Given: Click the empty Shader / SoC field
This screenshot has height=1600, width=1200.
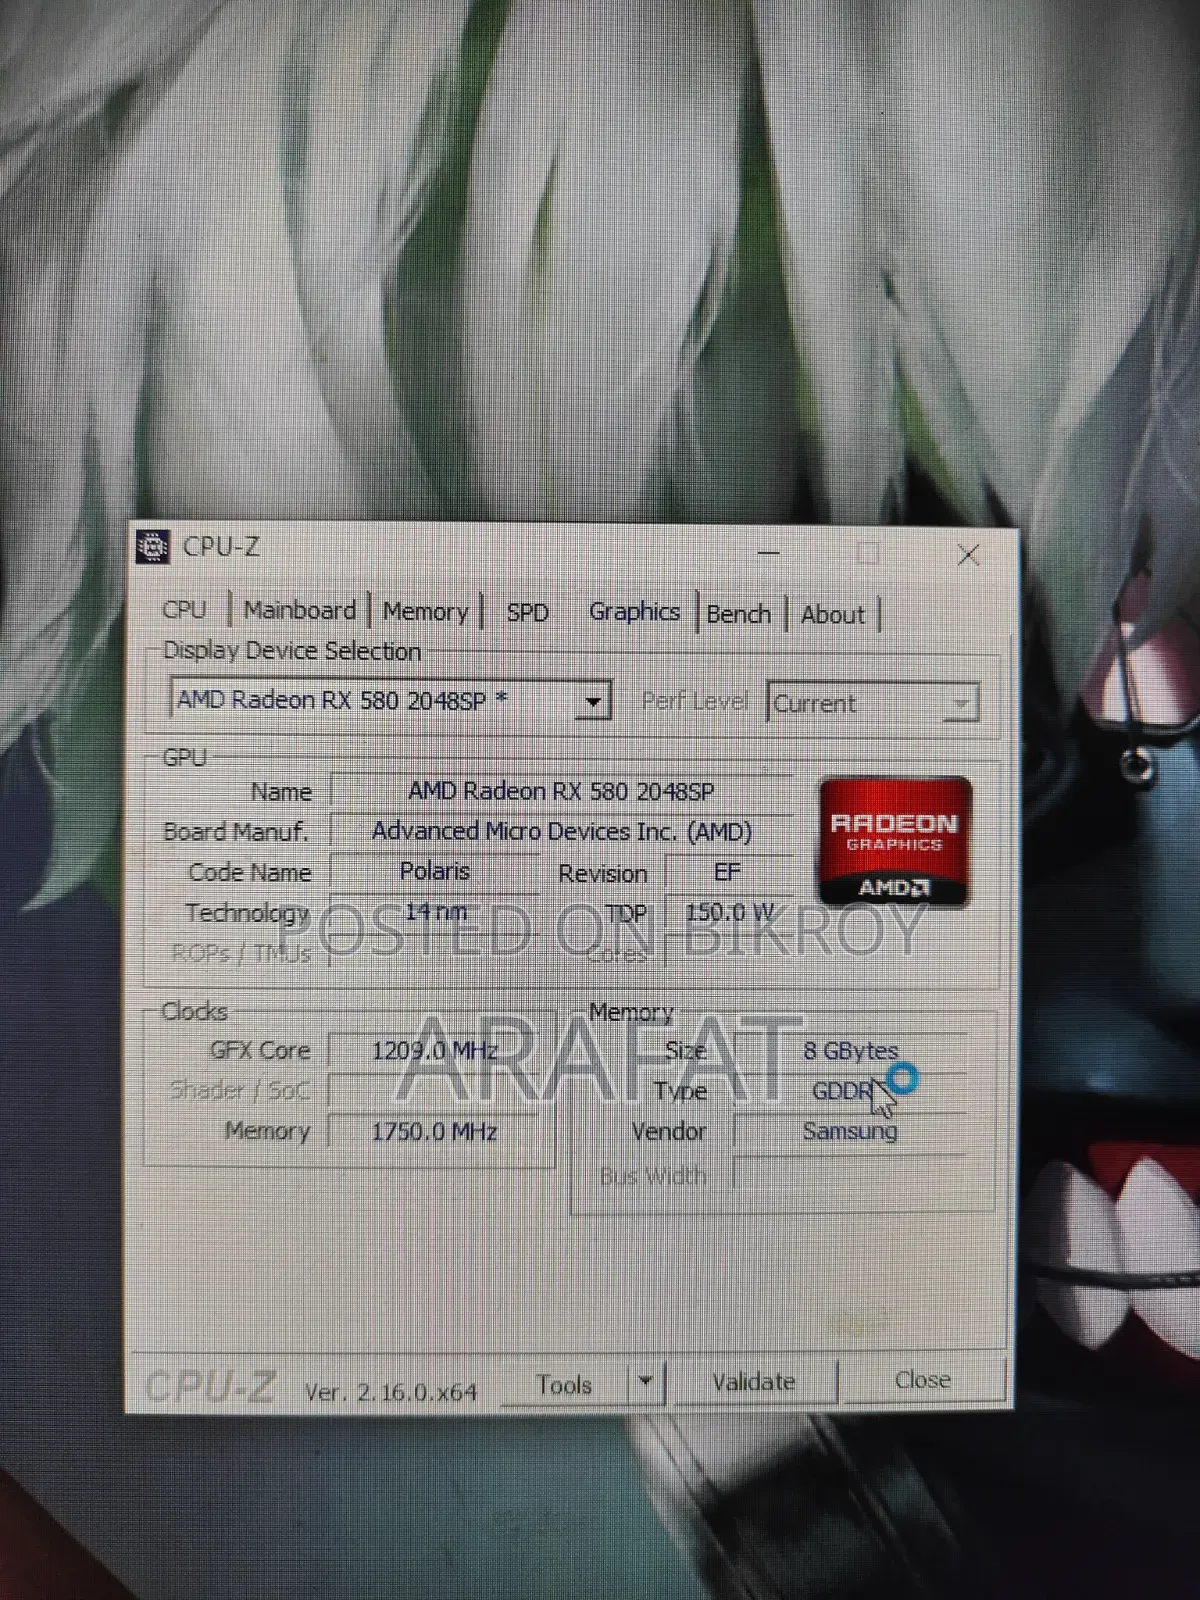Looking at the screenshot, I should point(434,1091).
